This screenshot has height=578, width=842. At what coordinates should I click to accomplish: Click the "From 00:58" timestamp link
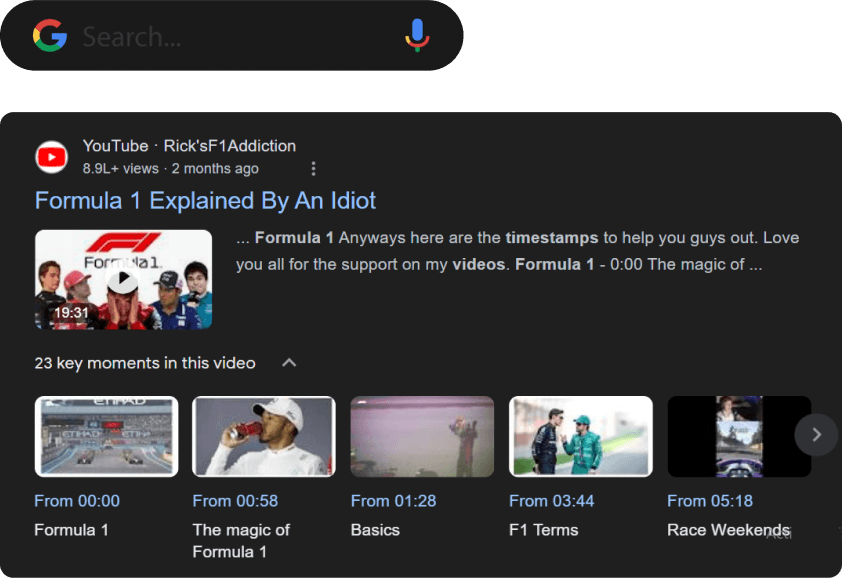[236, 501]
